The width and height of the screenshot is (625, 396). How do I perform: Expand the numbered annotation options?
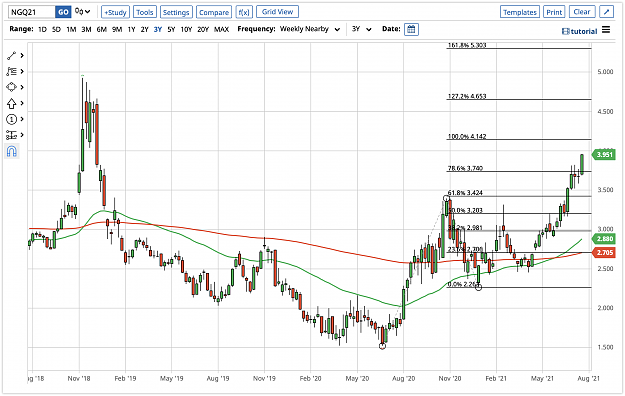[22, 119]
